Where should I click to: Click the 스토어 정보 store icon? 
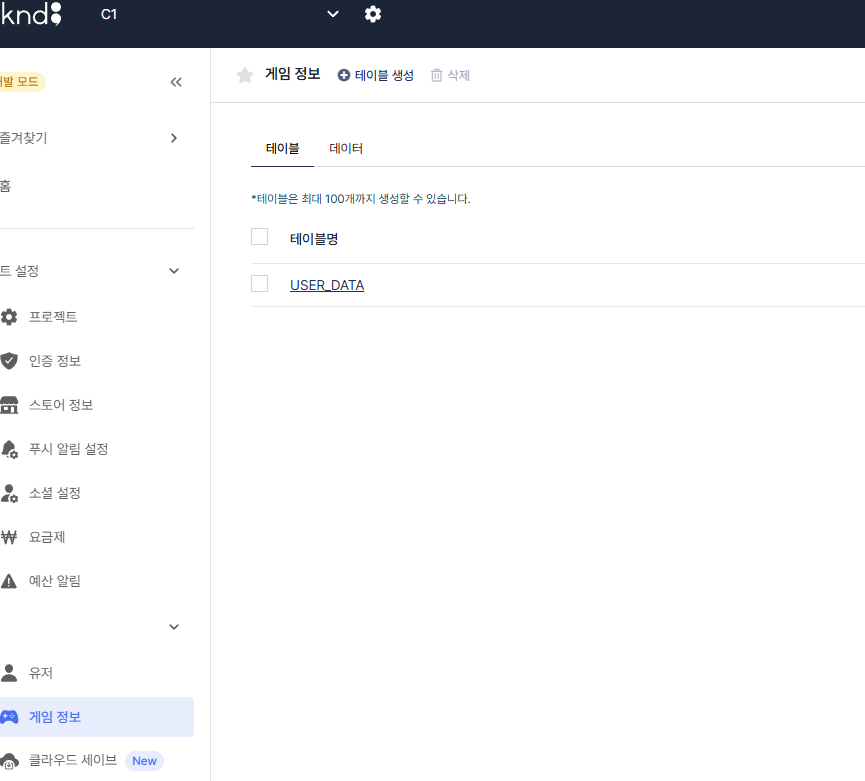(x=9, y=405)
